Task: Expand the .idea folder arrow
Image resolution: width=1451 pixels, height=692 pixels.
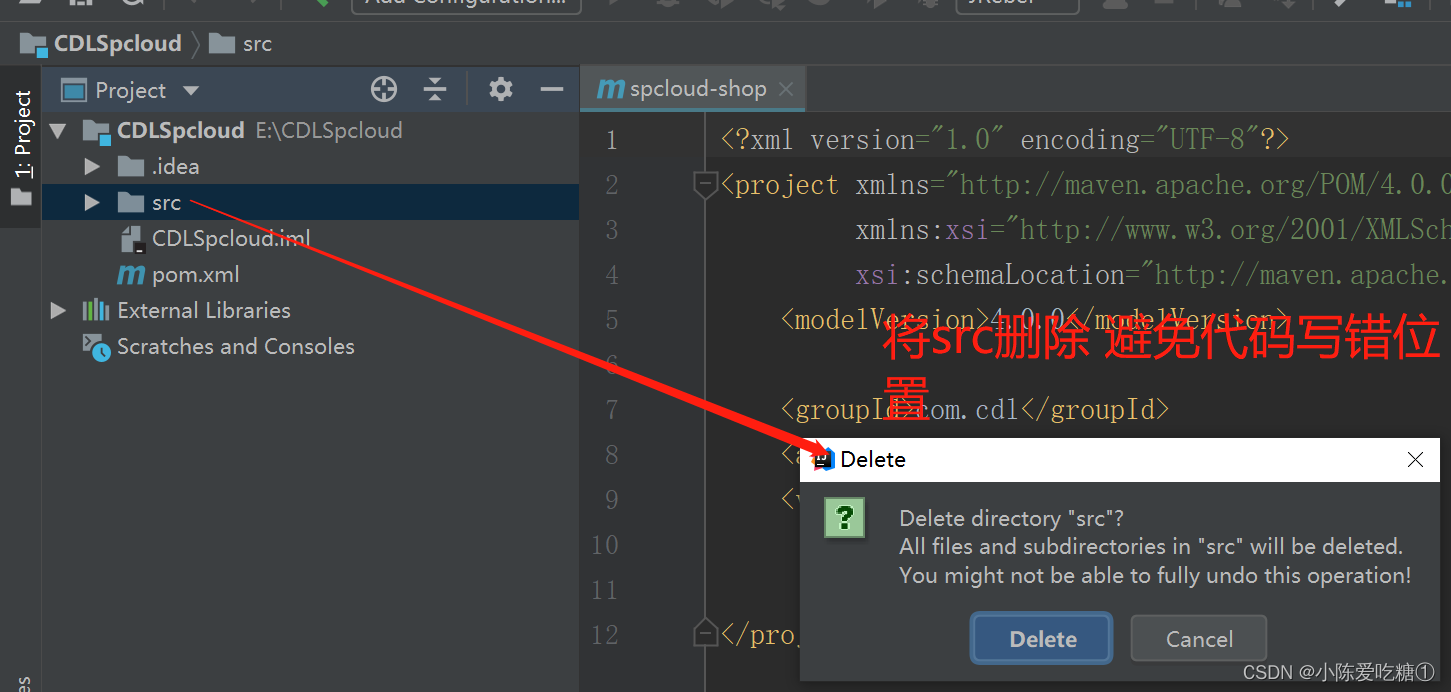Action: pyautogui.click(x=92, y=167)
